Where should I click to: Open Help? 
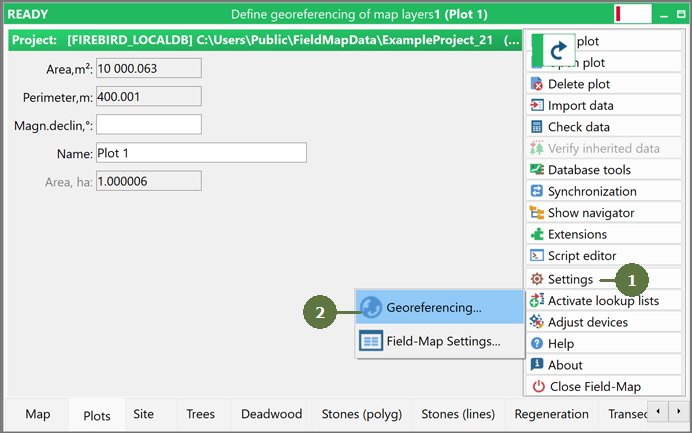(603, 343)
